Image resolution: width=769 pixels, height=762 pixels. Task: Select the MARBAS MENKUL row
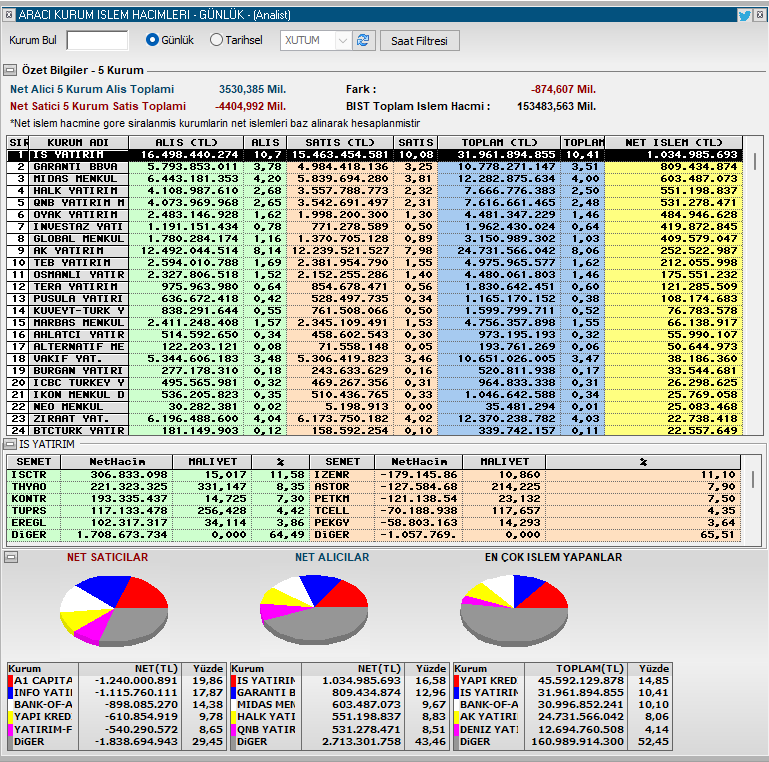point(375,323)
